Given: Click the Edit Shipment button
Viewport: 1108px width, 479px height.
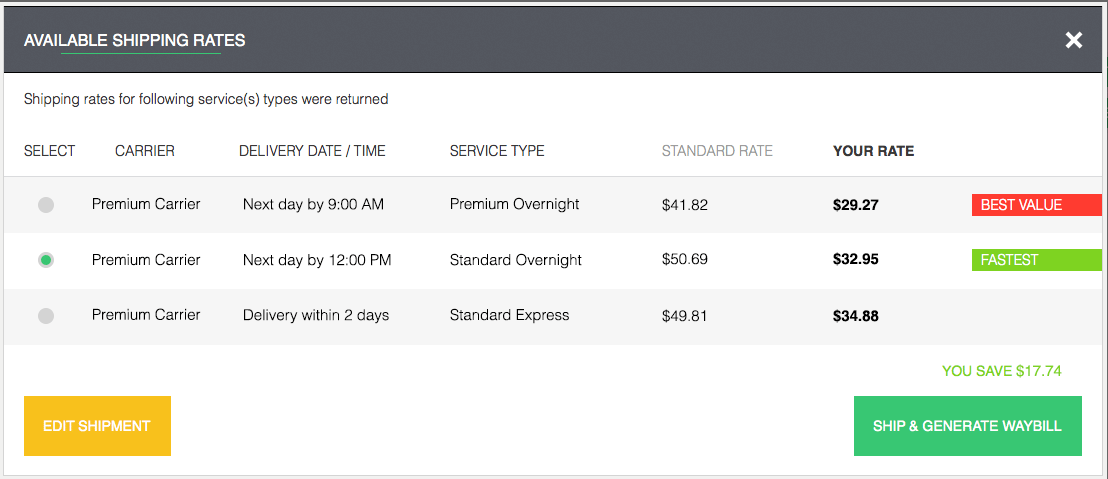Looking at the screenshot, I should (x=97, y=426).
